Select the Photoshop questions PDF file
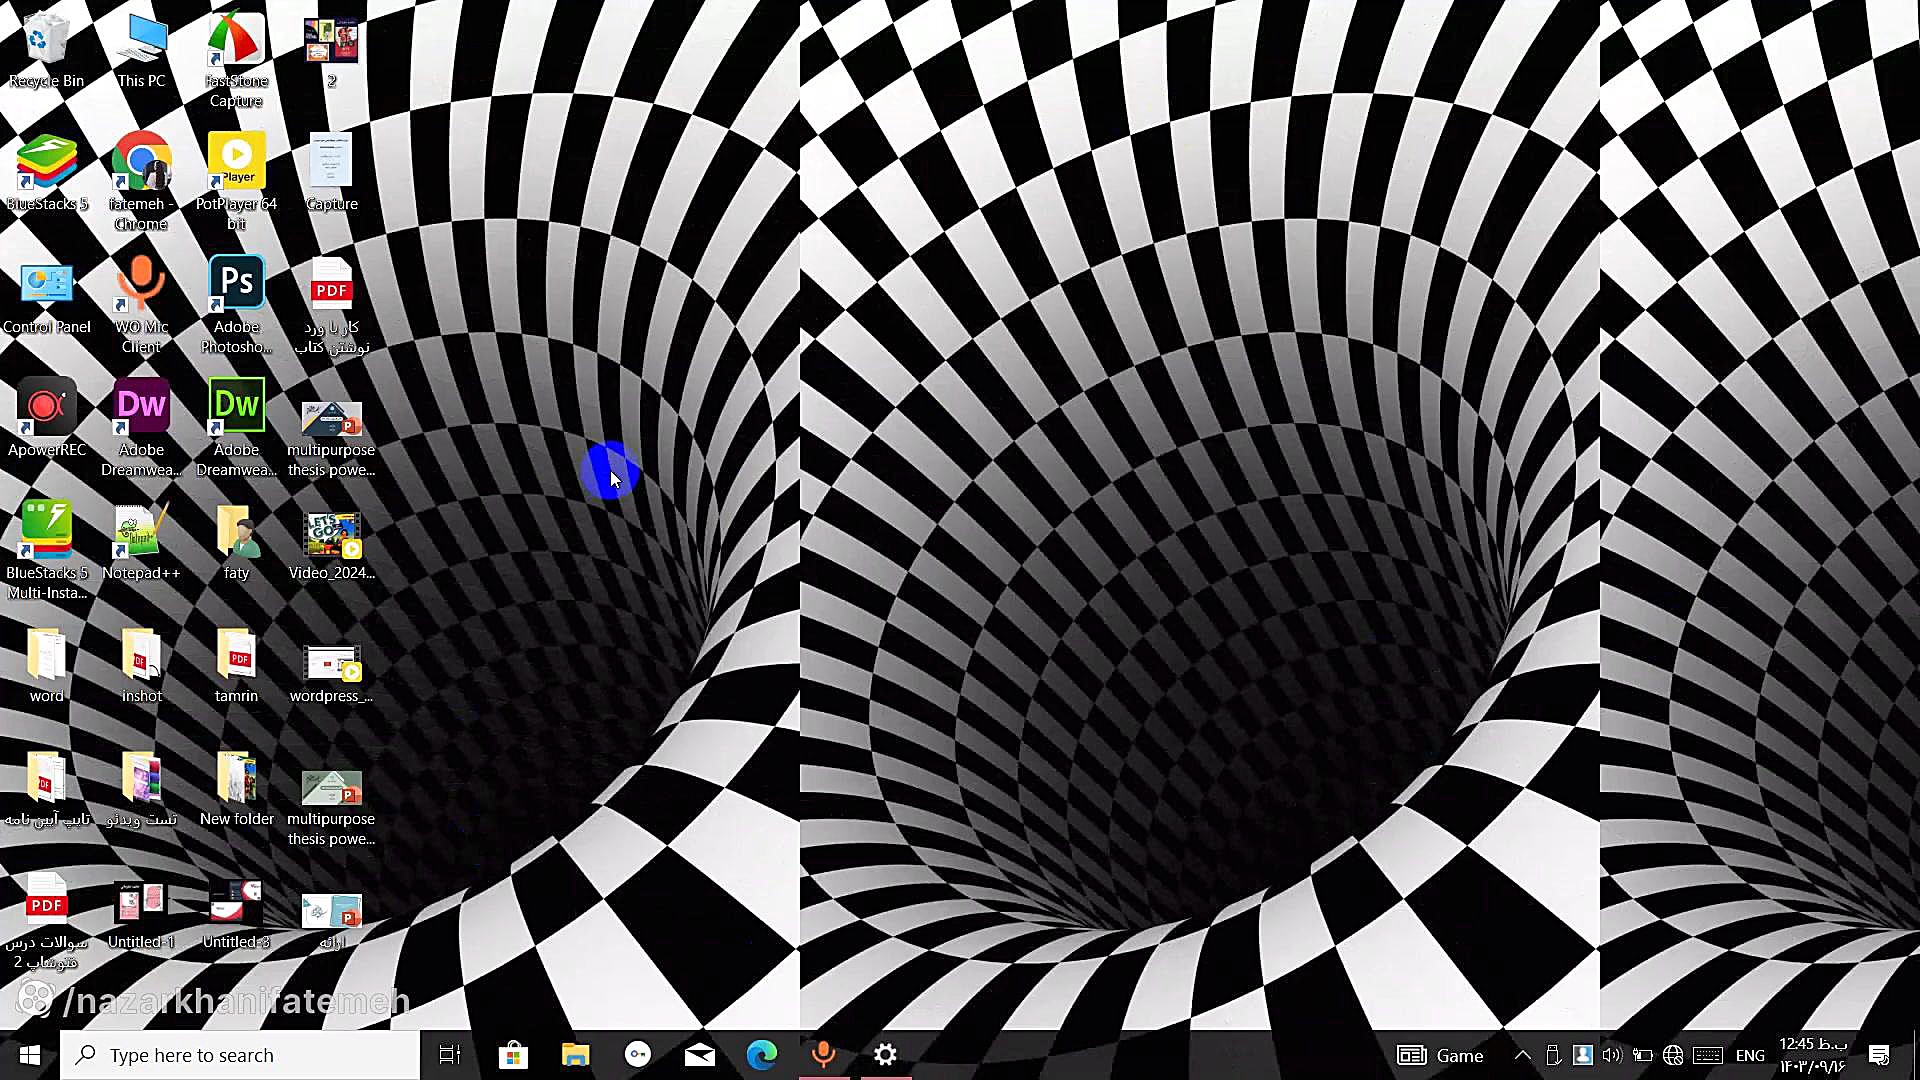 pos(46,921)
